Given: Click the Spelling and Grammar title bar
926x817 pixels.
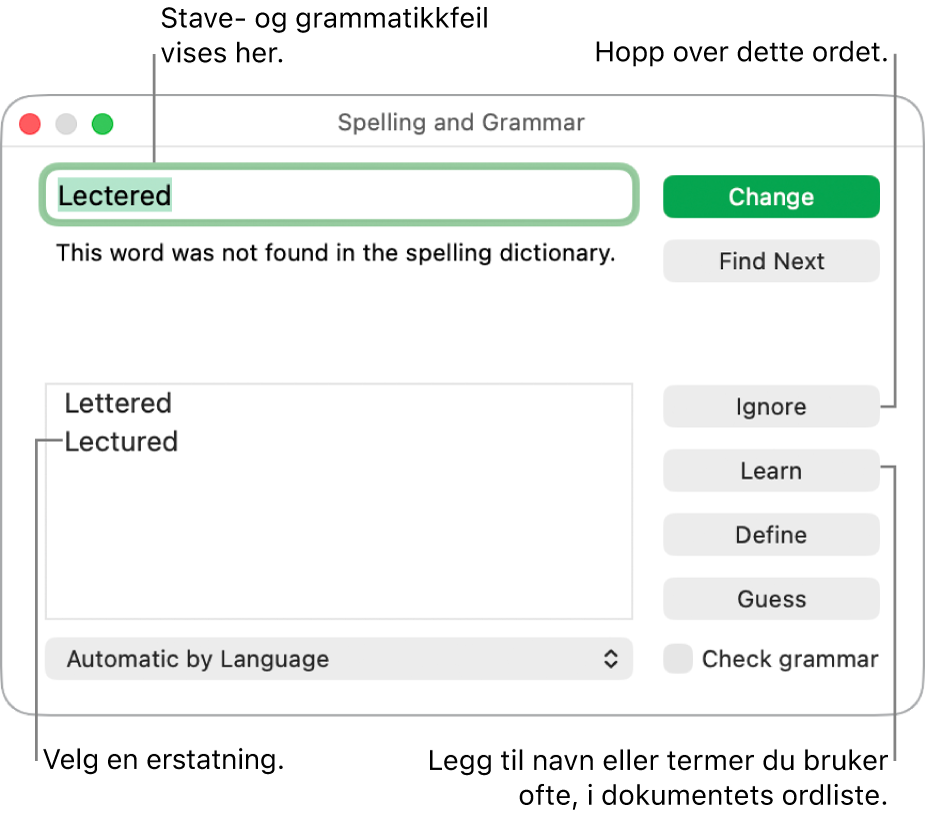Looking at the screenshot, I should click(x=461, y=122).
